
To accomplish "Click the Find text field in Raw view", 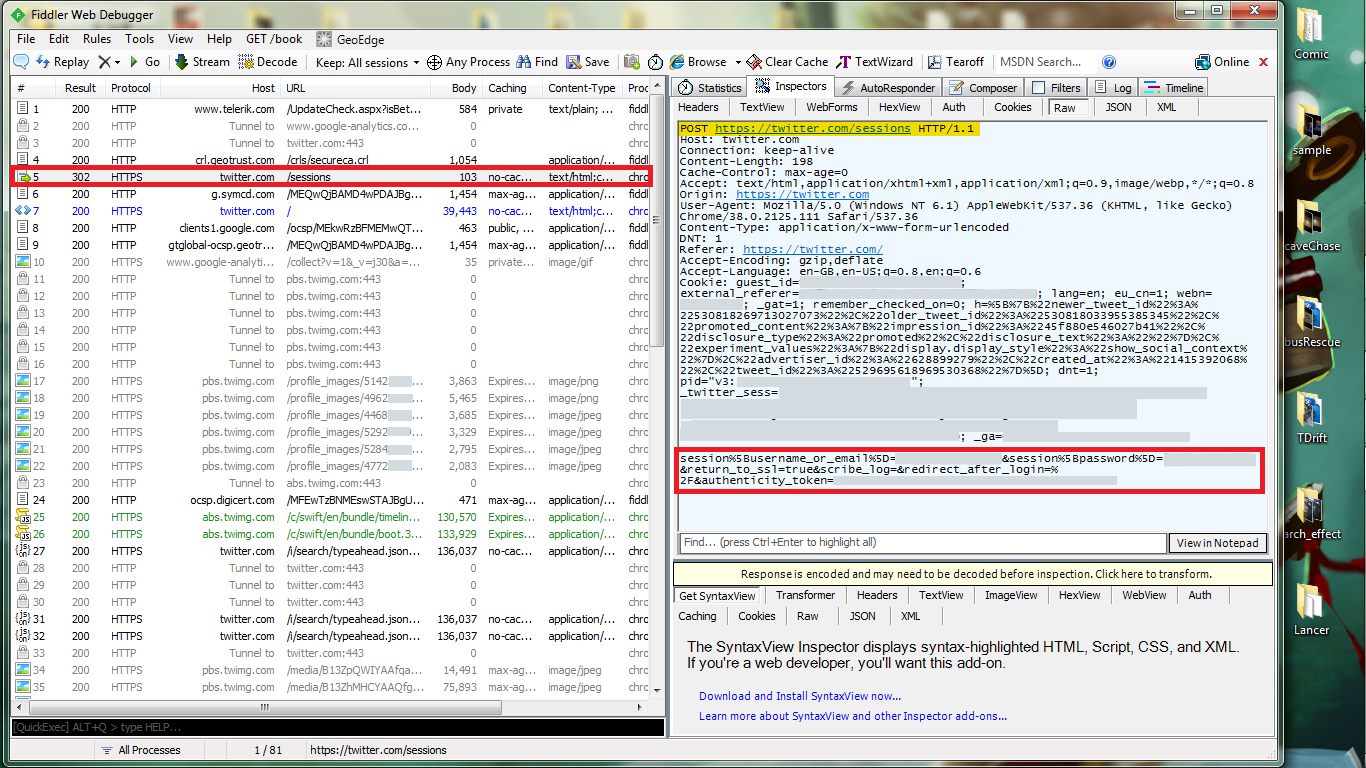I will click(922, 542).
